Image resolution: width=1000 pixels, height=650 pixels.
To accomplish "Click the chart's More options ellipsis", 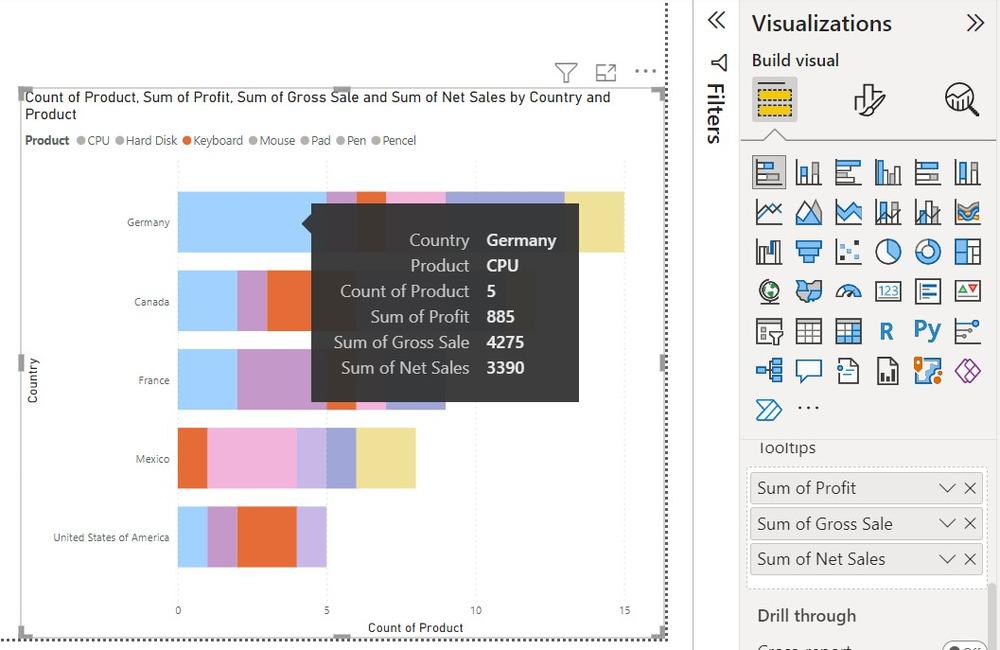I will tap(646, 72).
